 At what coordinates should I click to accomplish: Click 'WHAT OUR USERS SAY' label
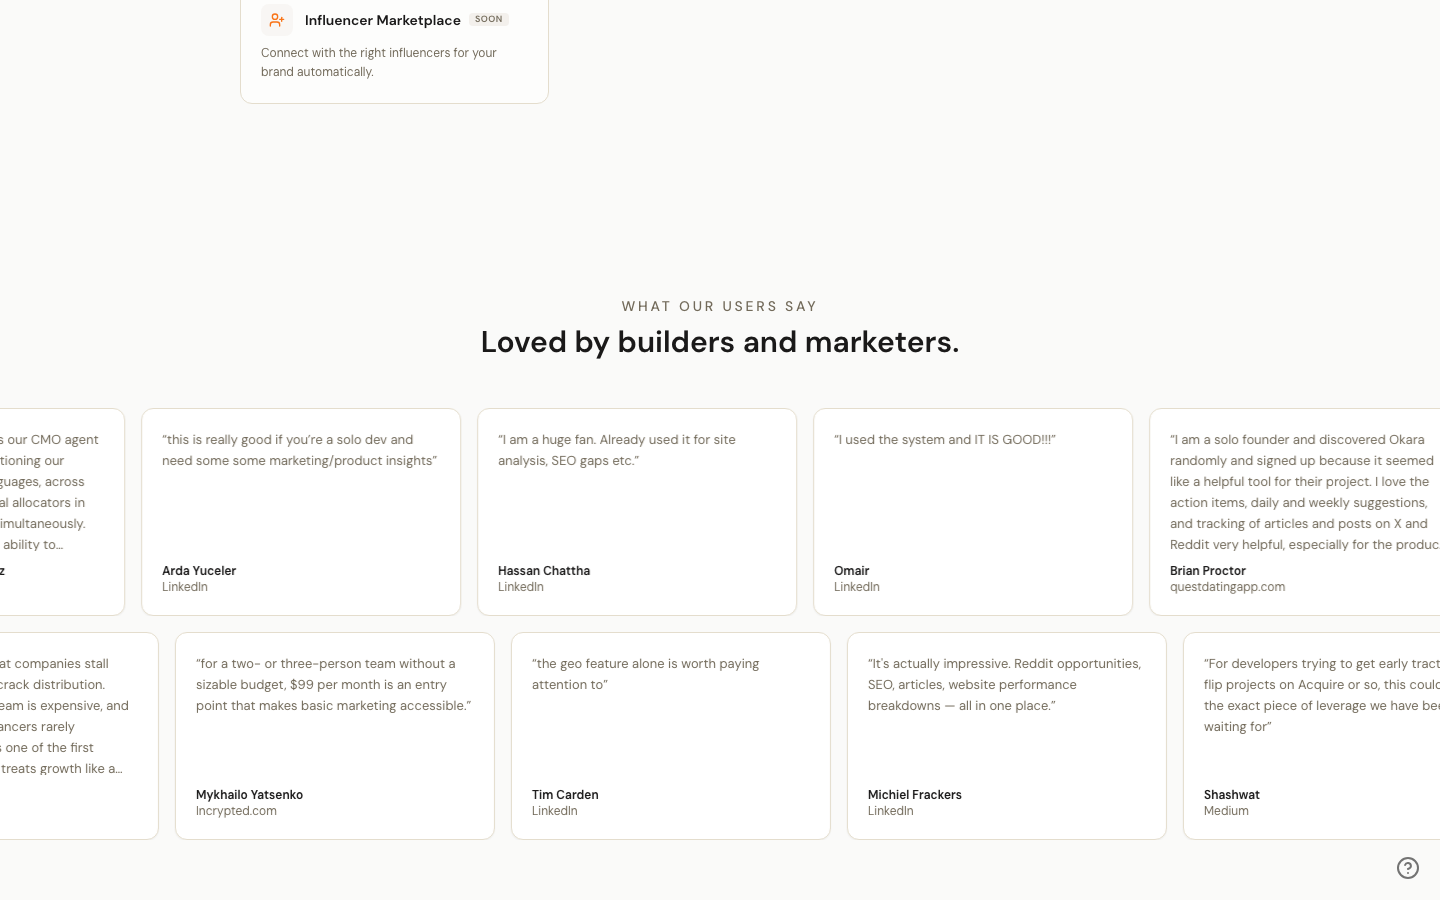point(720,306)
